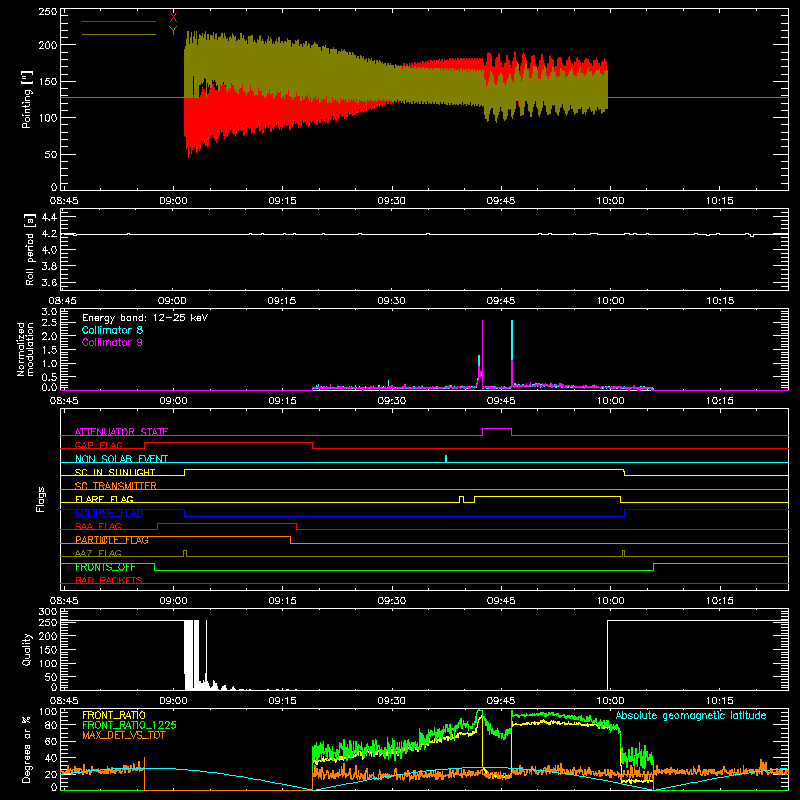Click the cyan blip on the NON_SOLAR_EVENT line
800x800 pixels.
click(446, 458)
